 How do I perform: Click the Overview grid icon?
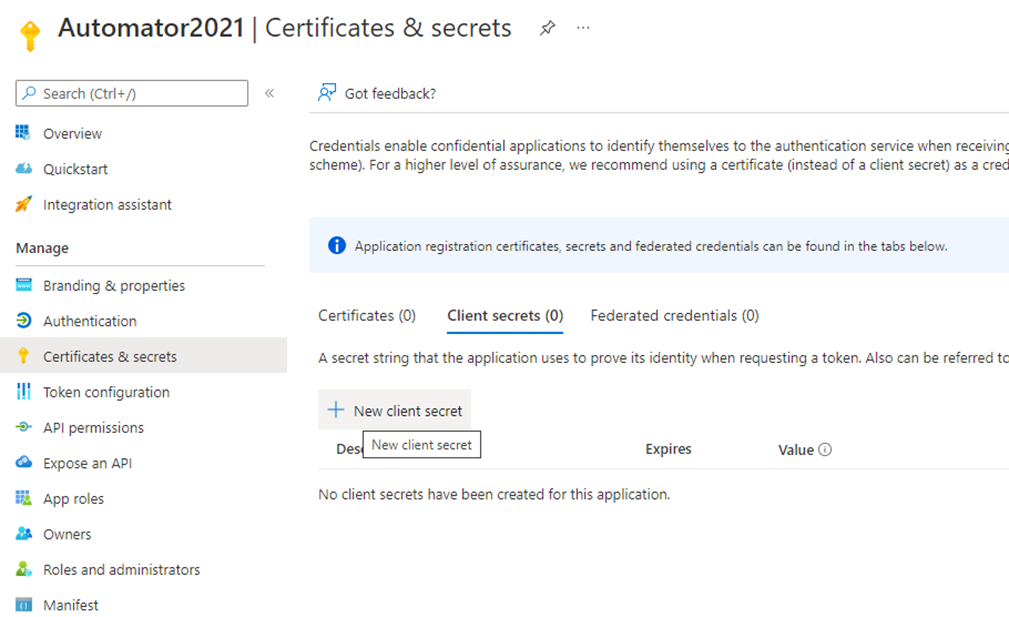tap(24, 133)
